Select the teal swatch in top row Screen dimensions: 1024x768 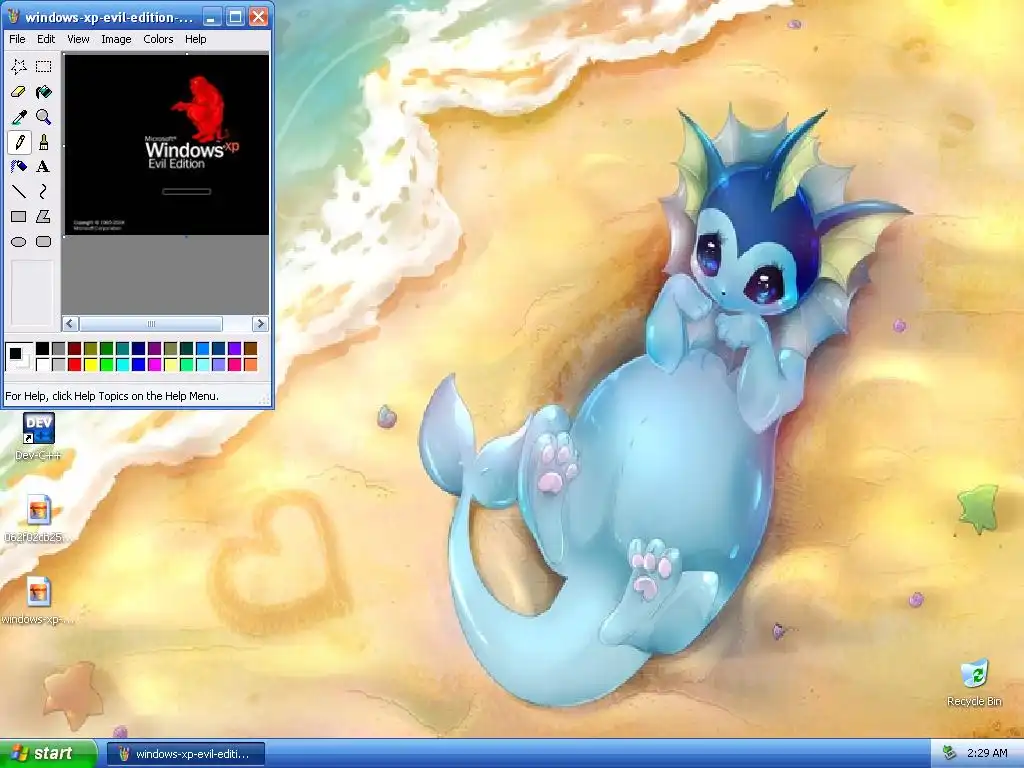123,349
